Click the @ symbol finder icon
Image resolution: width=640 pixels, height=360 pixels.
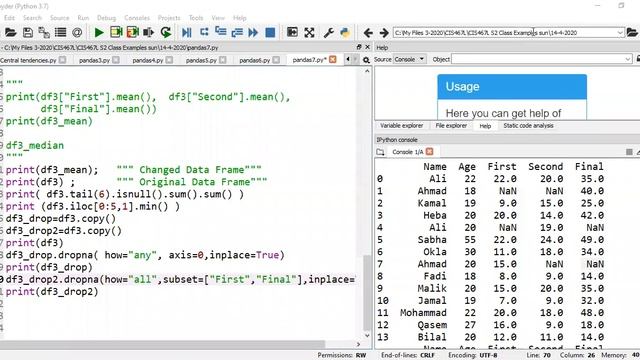77,32
